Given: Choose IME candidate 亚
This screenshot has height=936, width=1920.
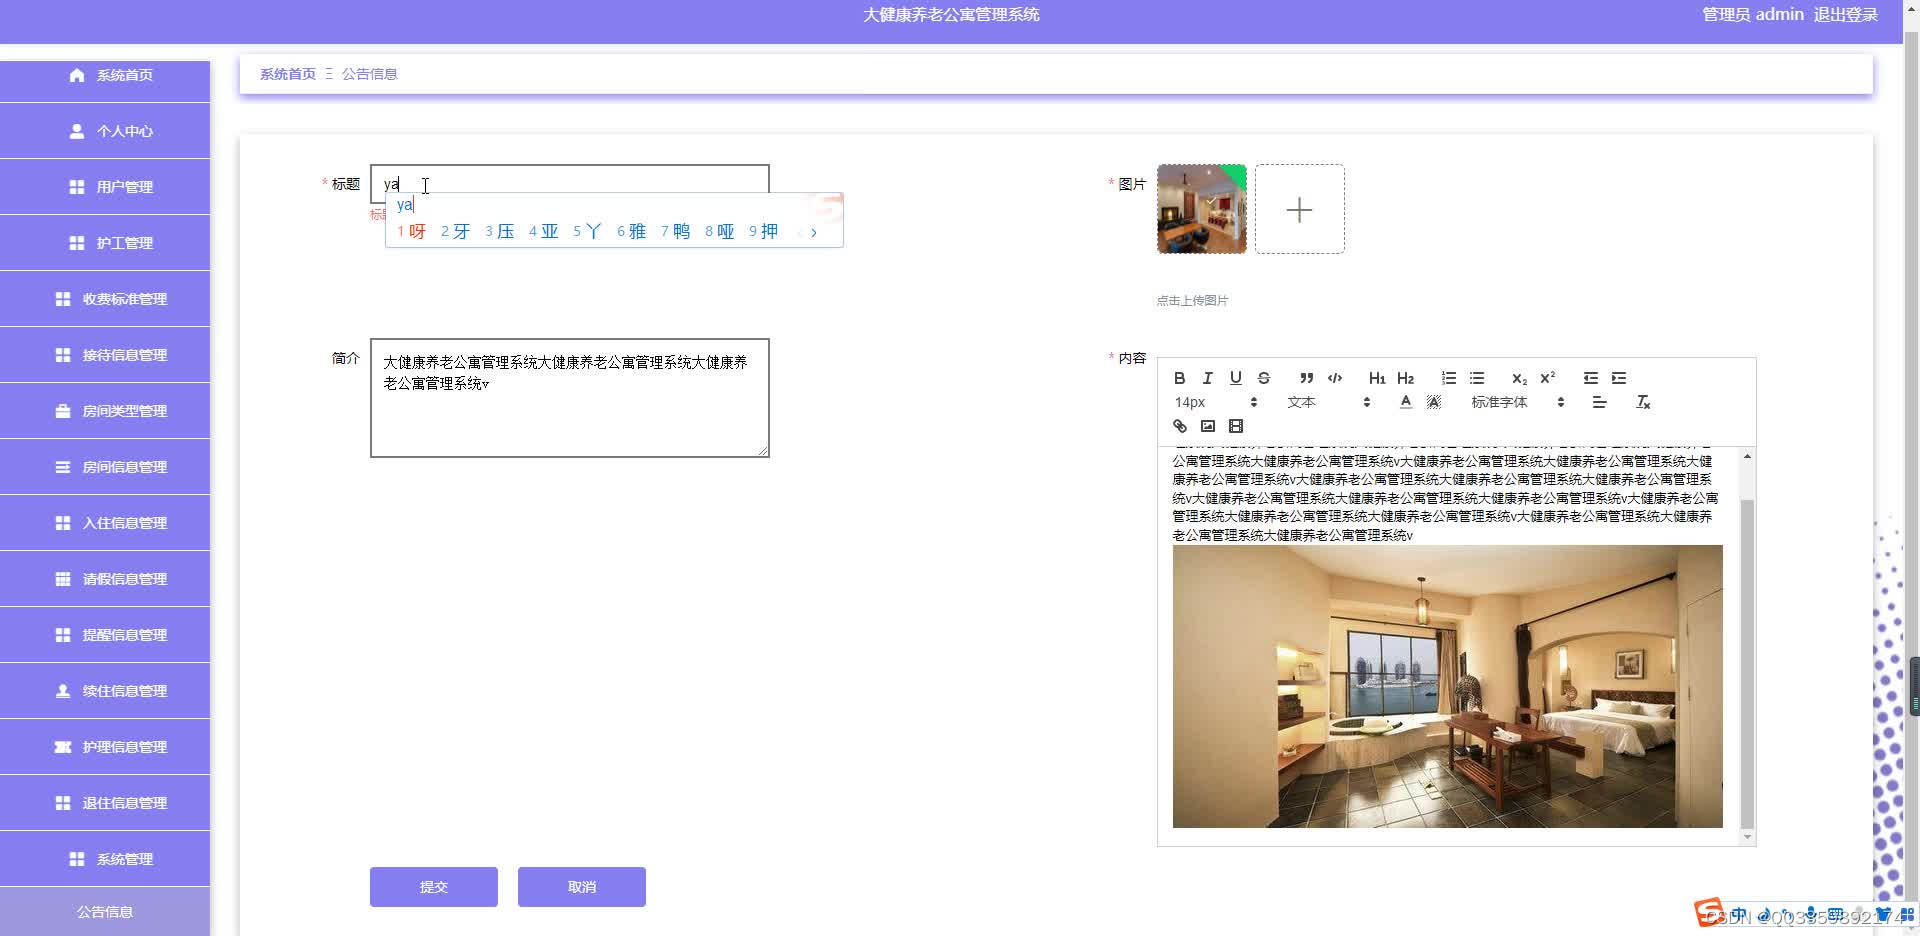Looking at the screenshot, I should point(543,231).
